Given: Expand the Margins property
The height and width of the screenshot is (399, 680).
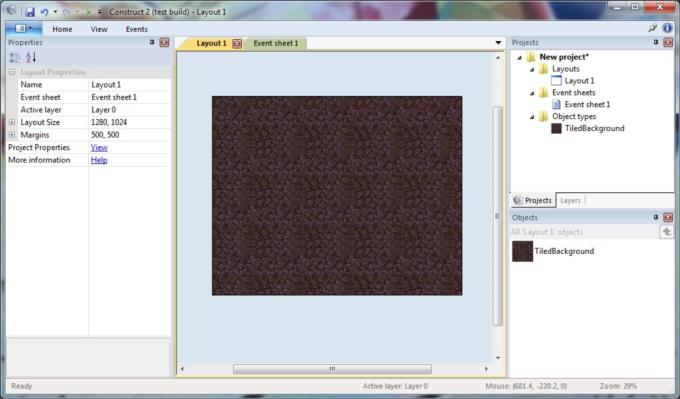Looking at the screenshot, I should [12, 135].
